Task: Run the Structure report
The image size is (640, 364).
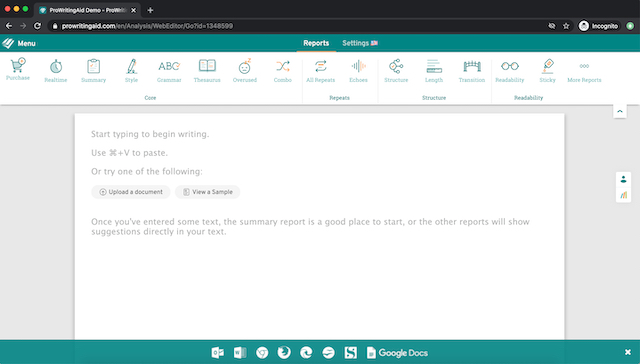Action: pyautogui.click(x=396, y=71)
